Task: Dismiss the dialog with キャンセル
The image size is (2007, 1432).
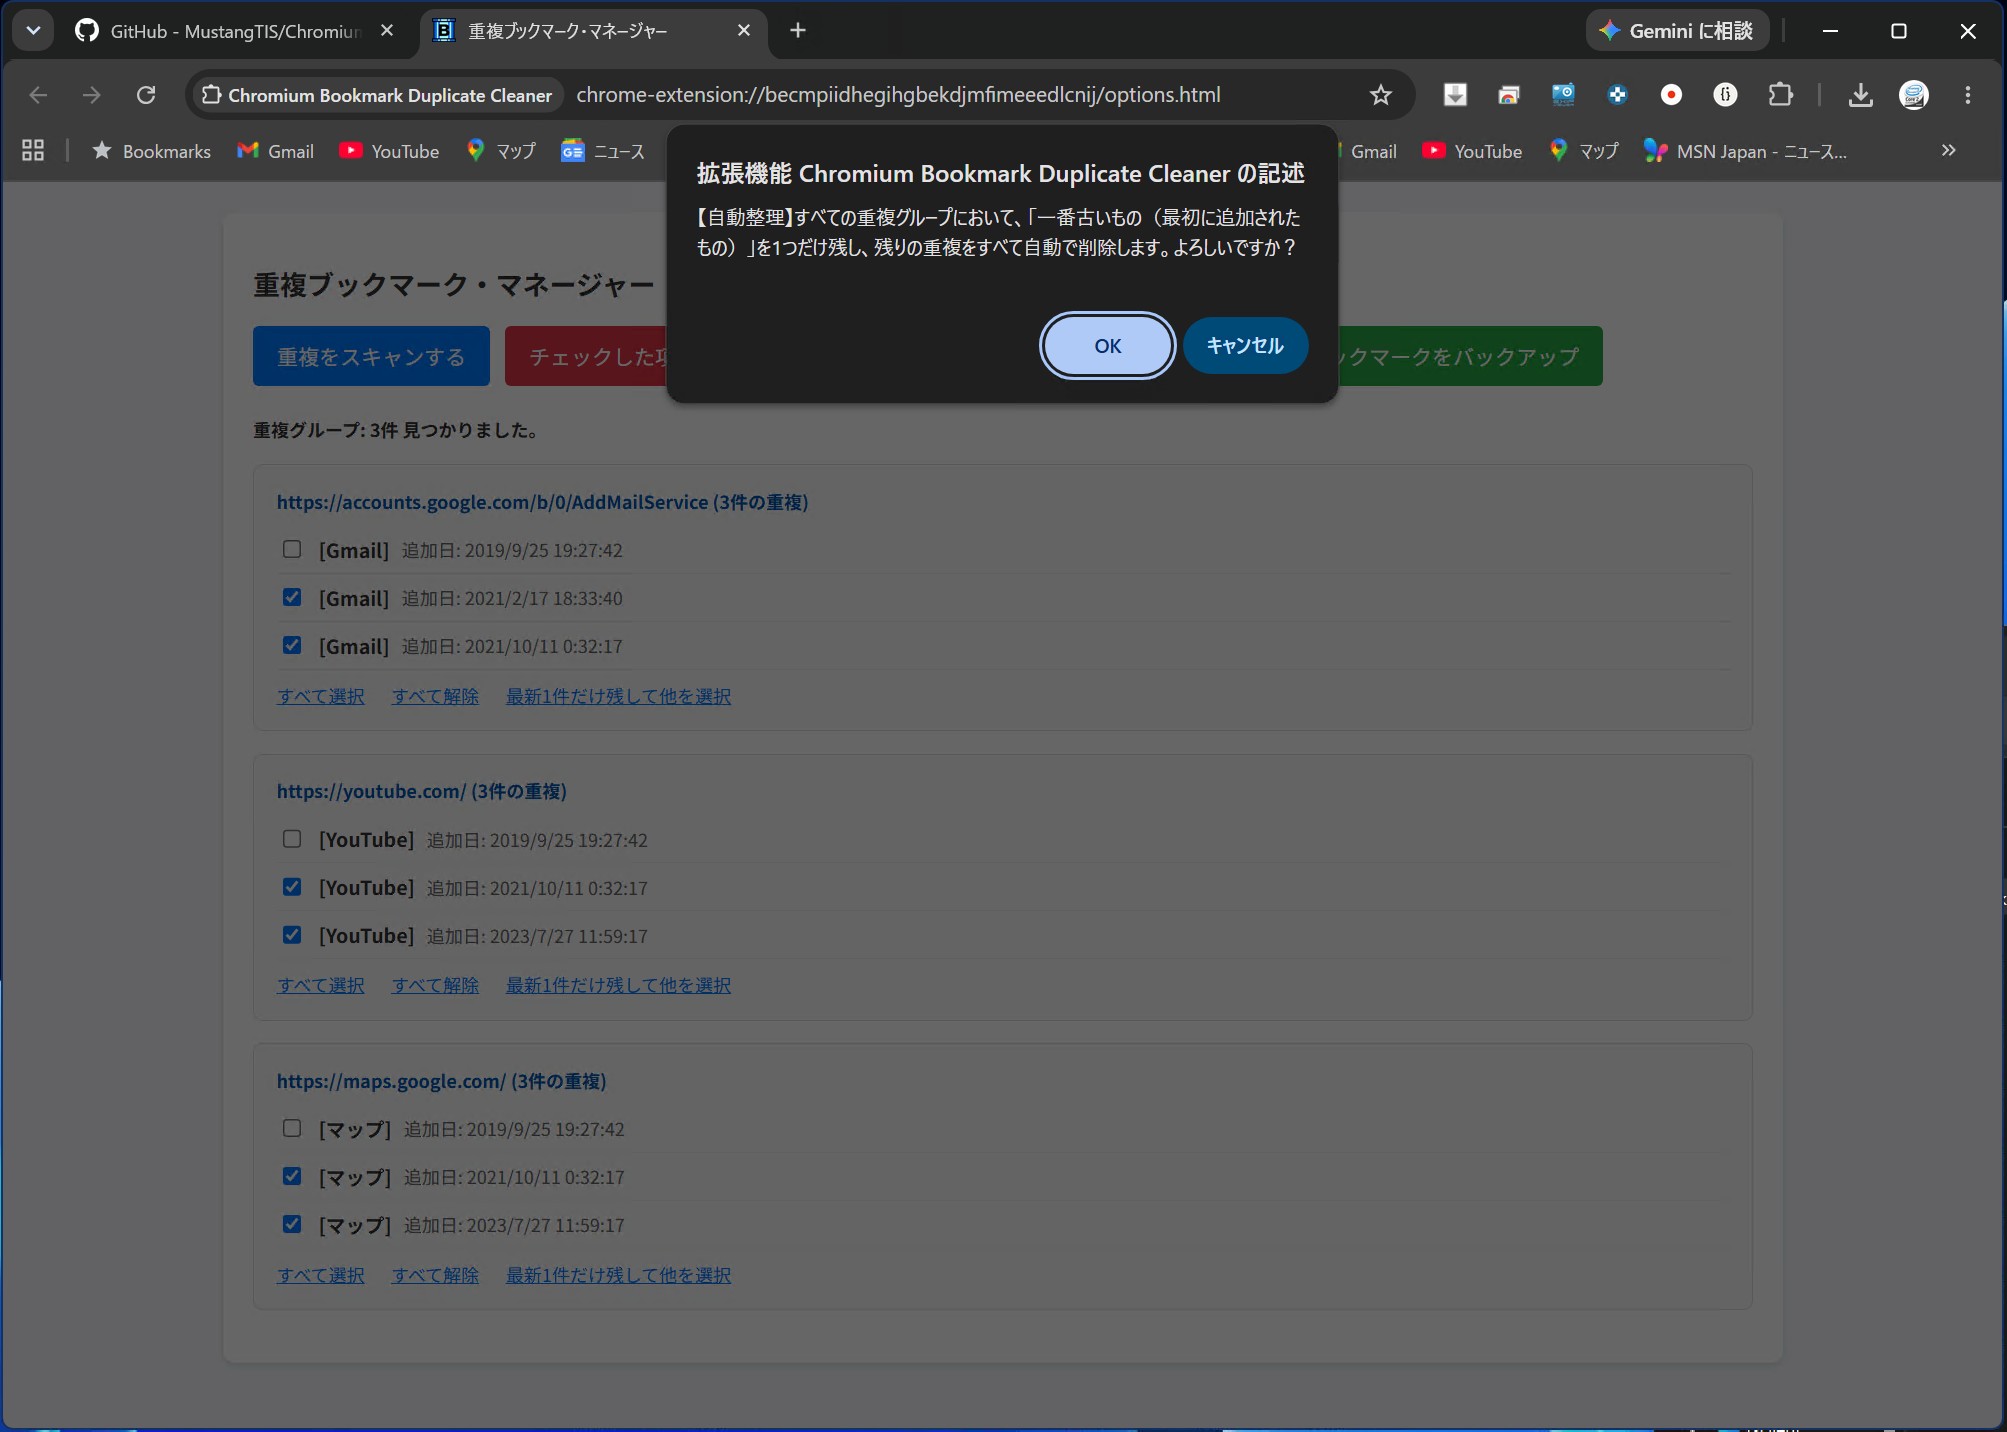Action: [1245, 346]
